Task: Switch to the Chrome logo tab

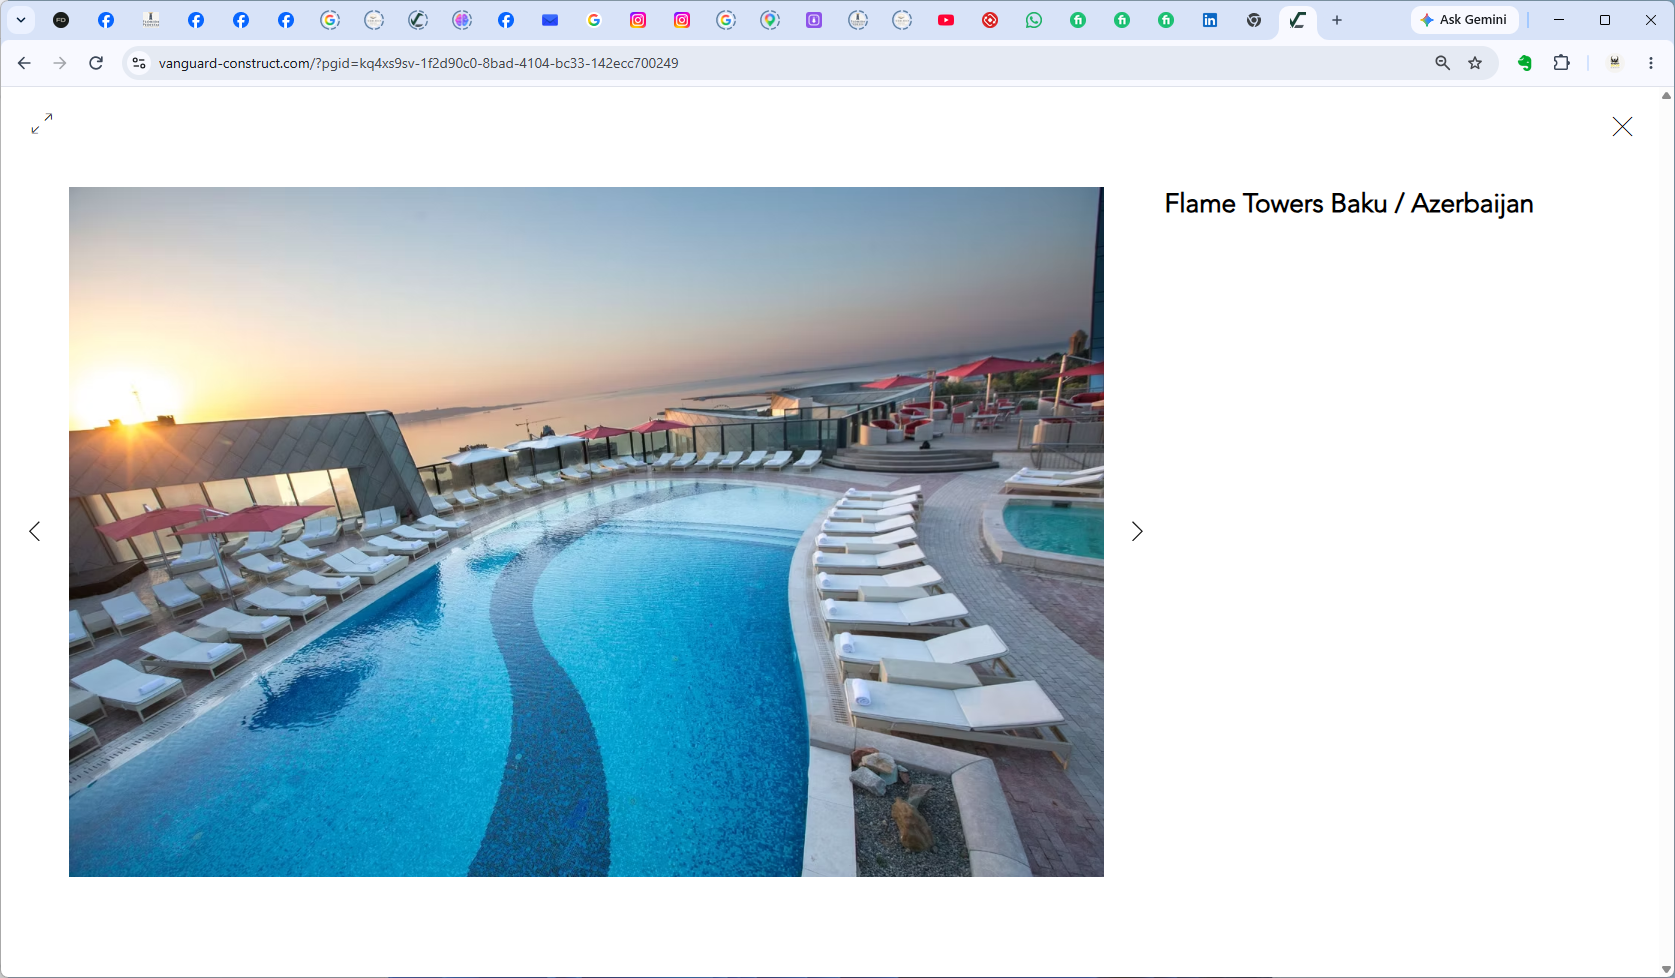Action: pos(1254,20)
